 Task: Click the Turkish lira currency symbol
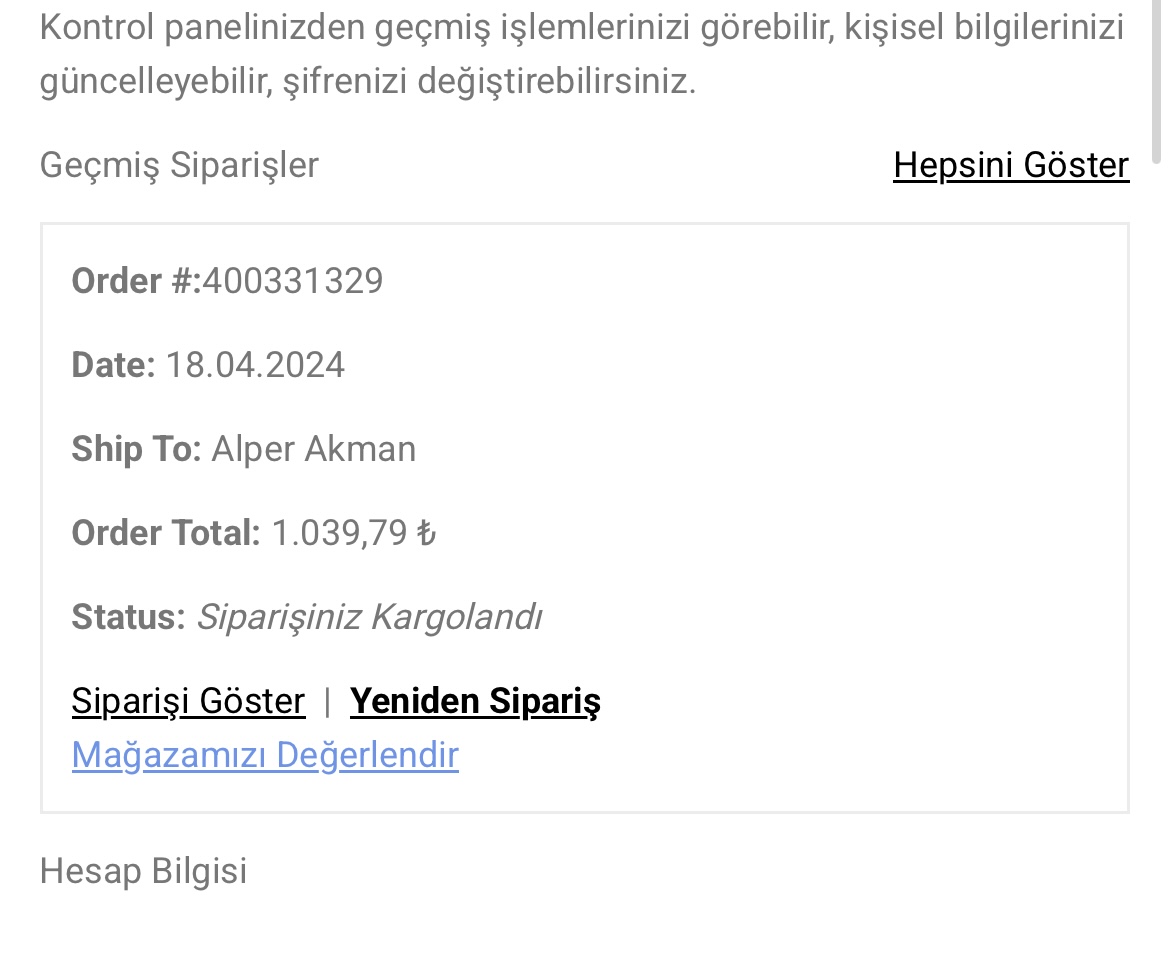pyautogui.click(x=427, y=533)
